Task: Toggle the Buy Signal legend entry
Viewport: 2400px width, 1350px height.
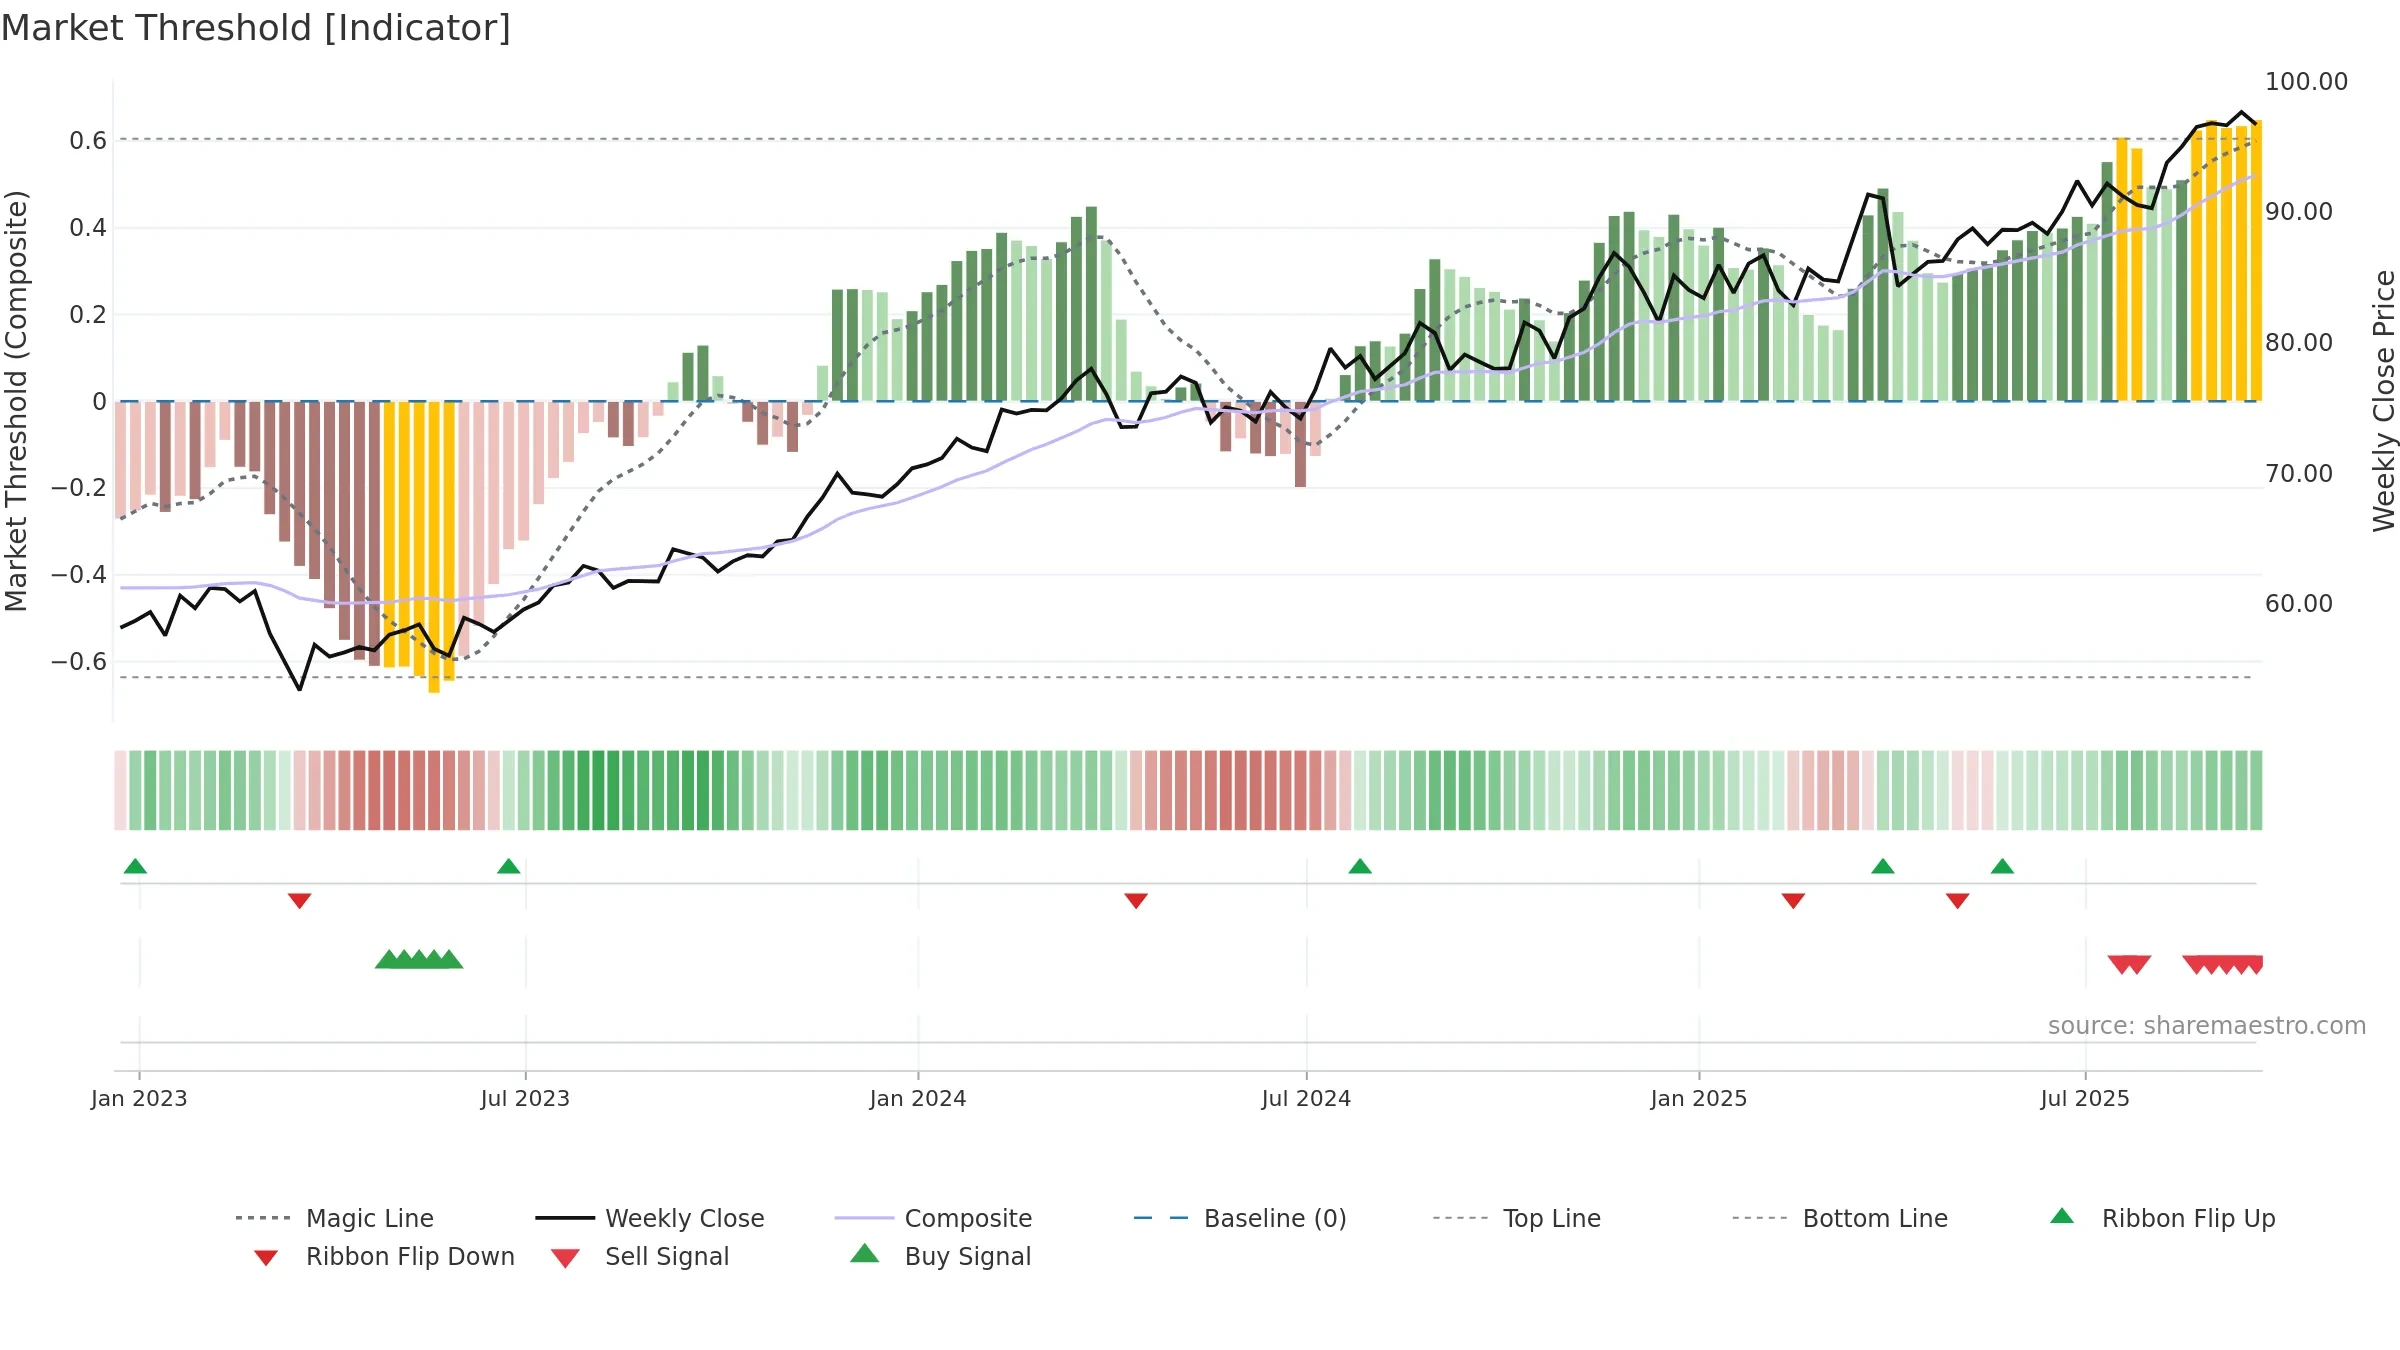Action: pyautogui.click(x=940, y=1256)
